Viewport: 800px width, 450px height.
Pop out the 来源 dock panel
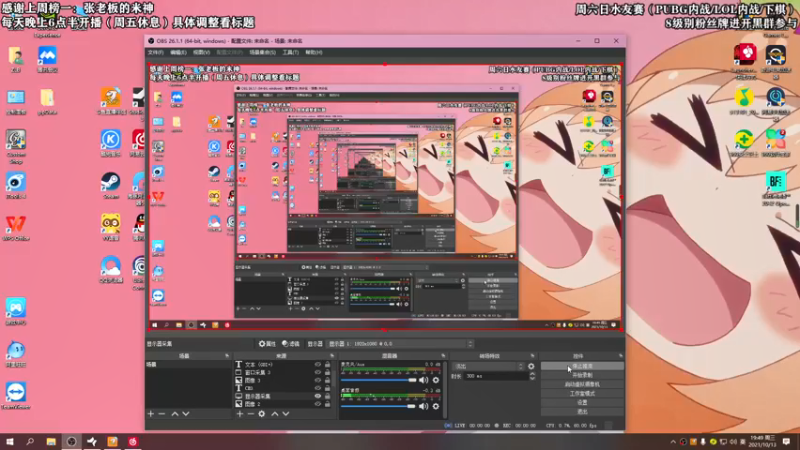[x=332, y=356]
